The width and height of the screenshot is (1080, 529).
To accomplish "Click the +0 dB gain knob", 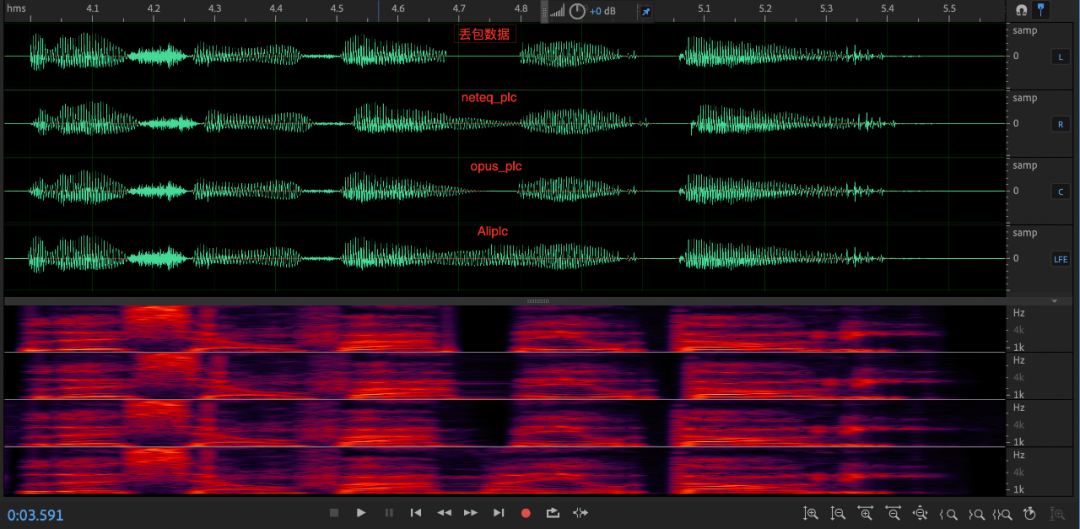I will pyautogui.click(x=576, y=11).
